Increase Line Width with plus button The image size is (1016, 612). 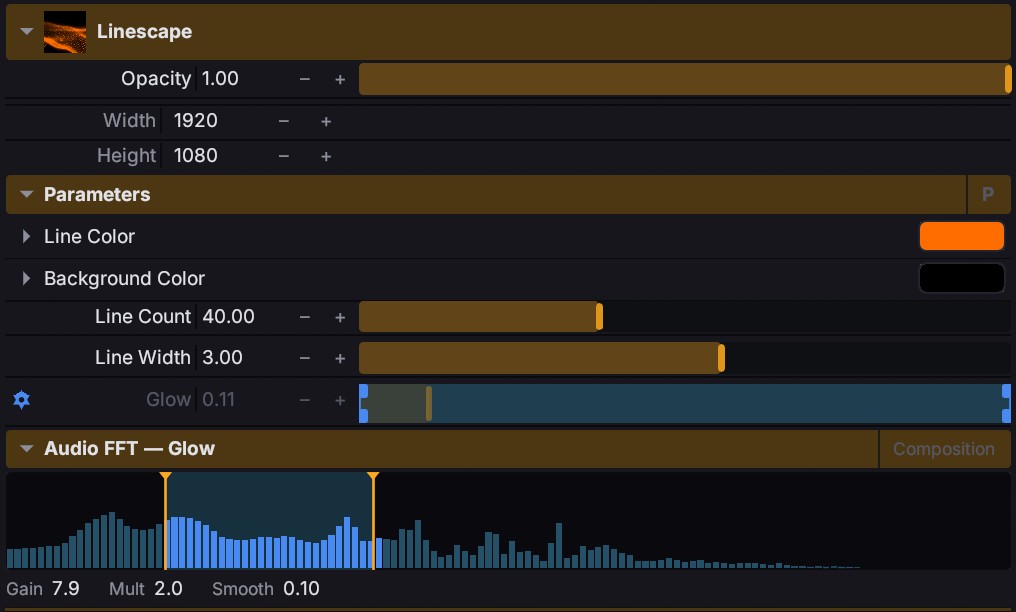click(x=340, y=358)
